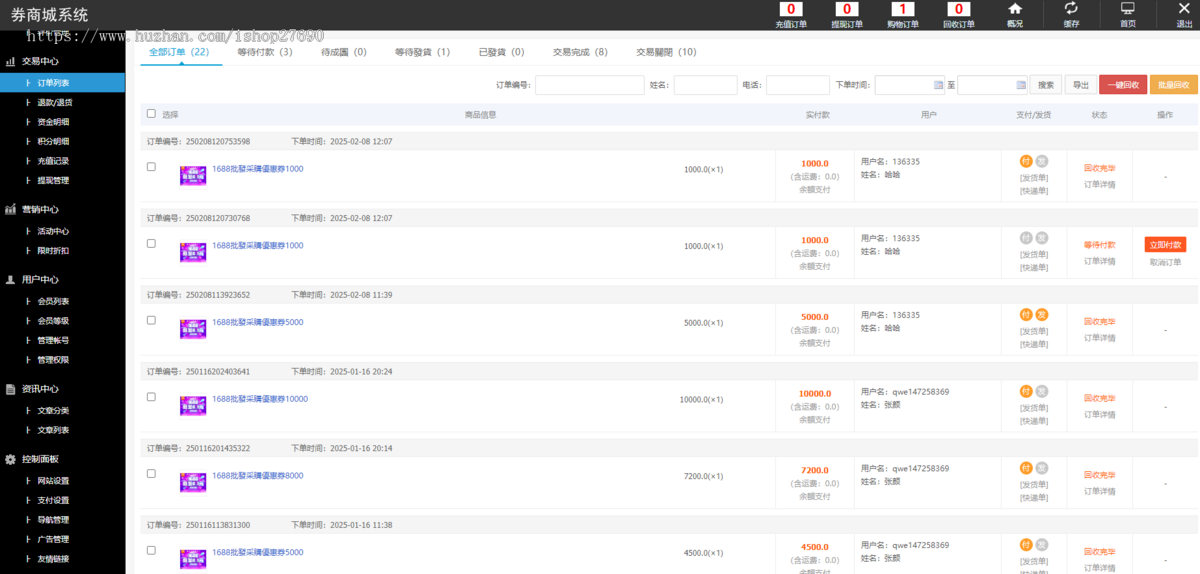Click the 控制面板 gear icon in sidebar
1200x574 pixels.
[10, 459]
